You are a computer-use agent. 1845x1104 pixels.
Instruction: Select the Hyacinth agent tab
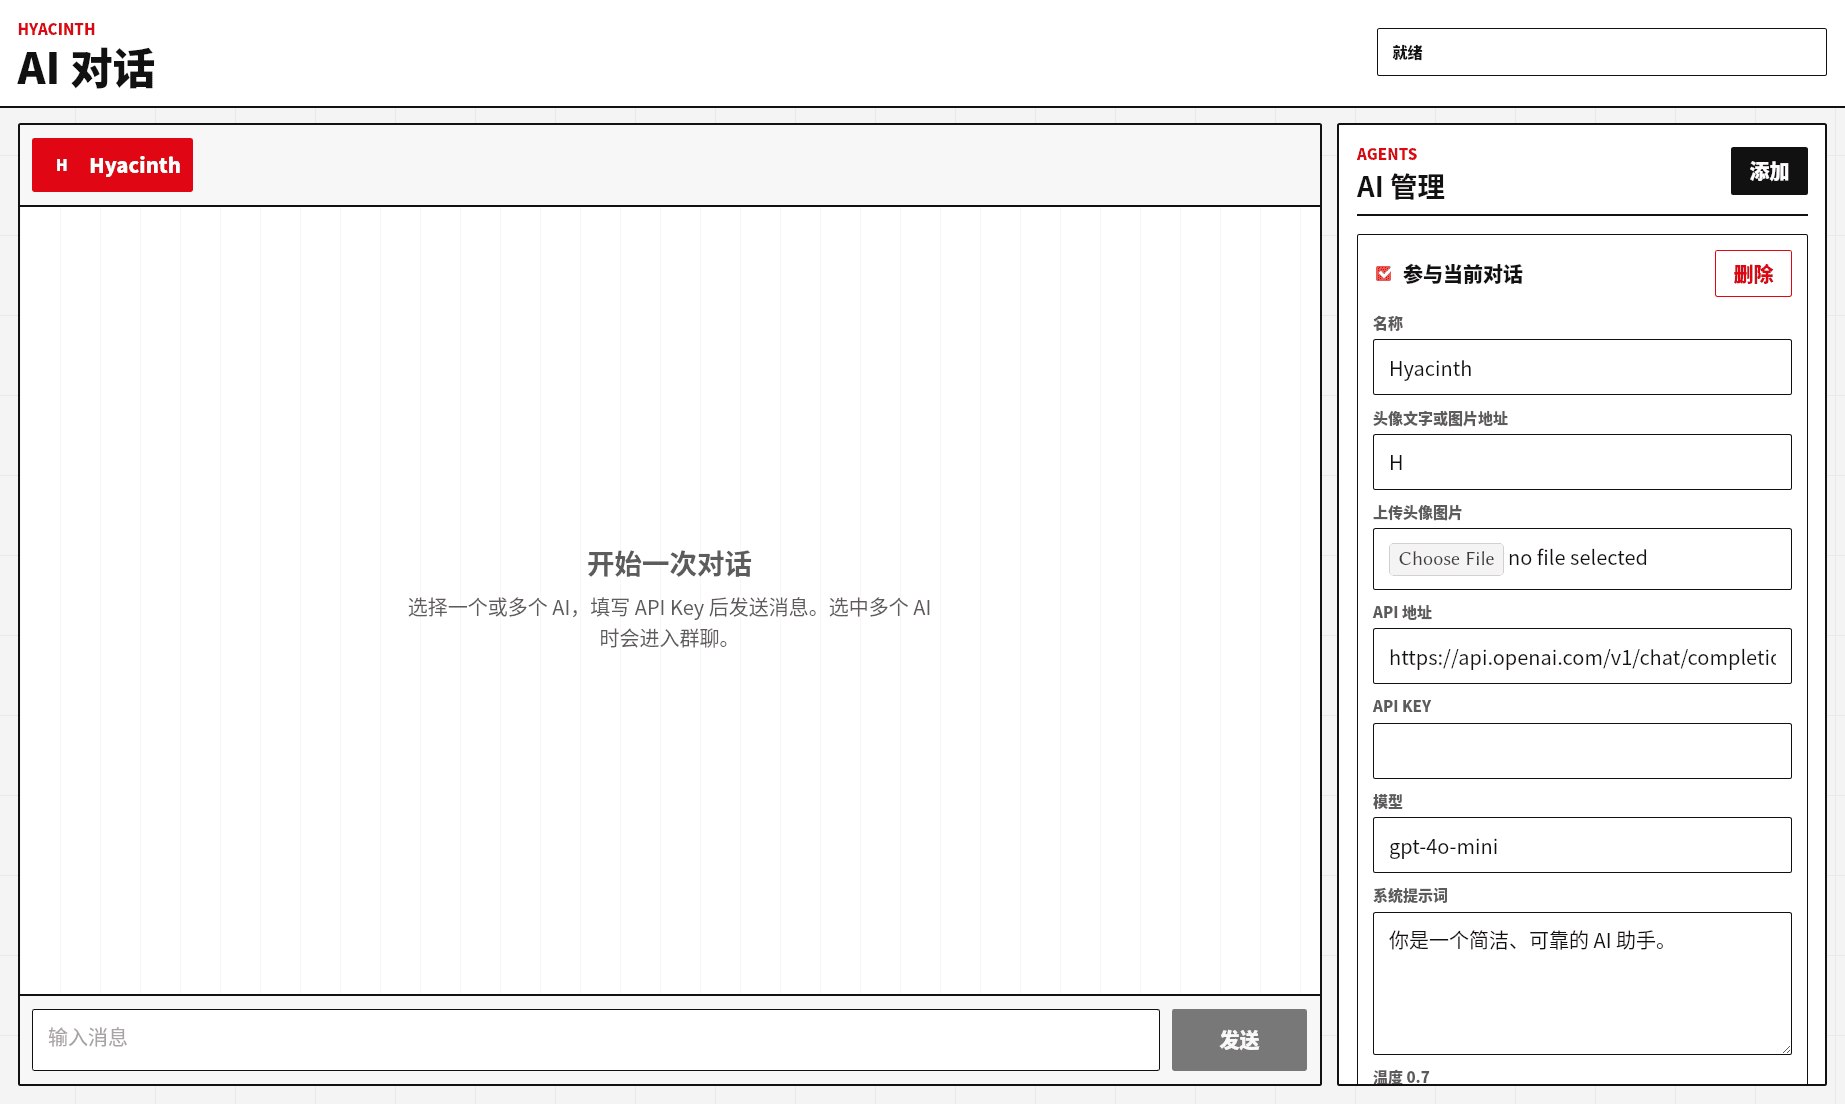click(134, 165)
